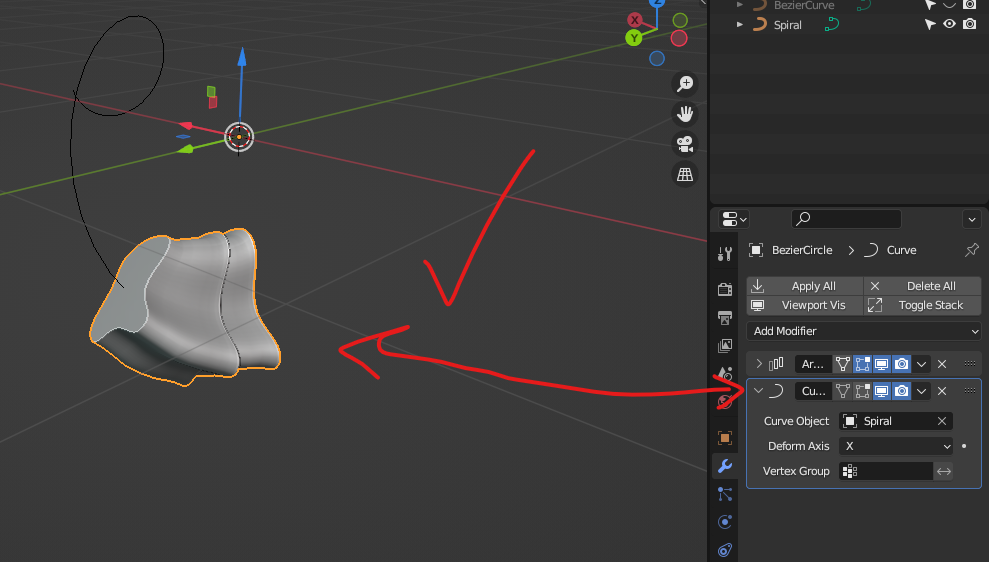Screen dimensions: 989x562
Task: Click the green Y axis gizmo ball
Action: pyautogui.click(x=634, y=38)
